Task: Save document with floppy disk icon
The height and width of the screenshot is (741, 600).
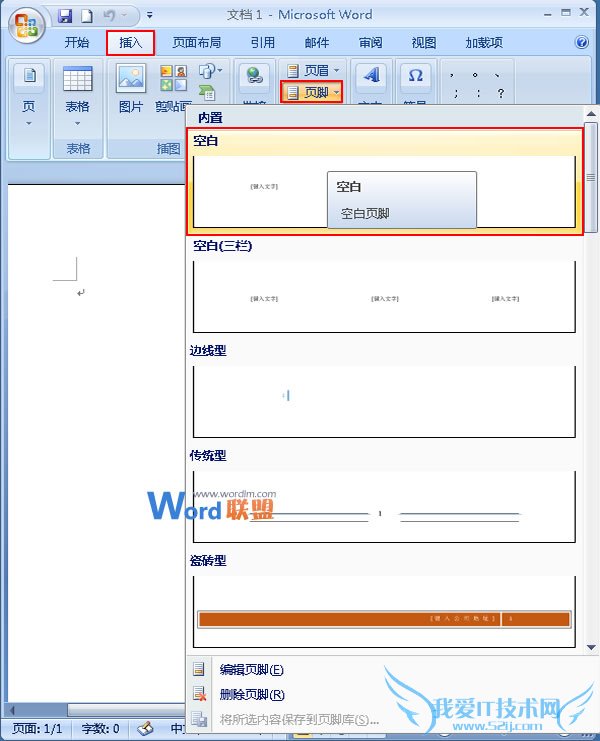Action: coord(65,16)
